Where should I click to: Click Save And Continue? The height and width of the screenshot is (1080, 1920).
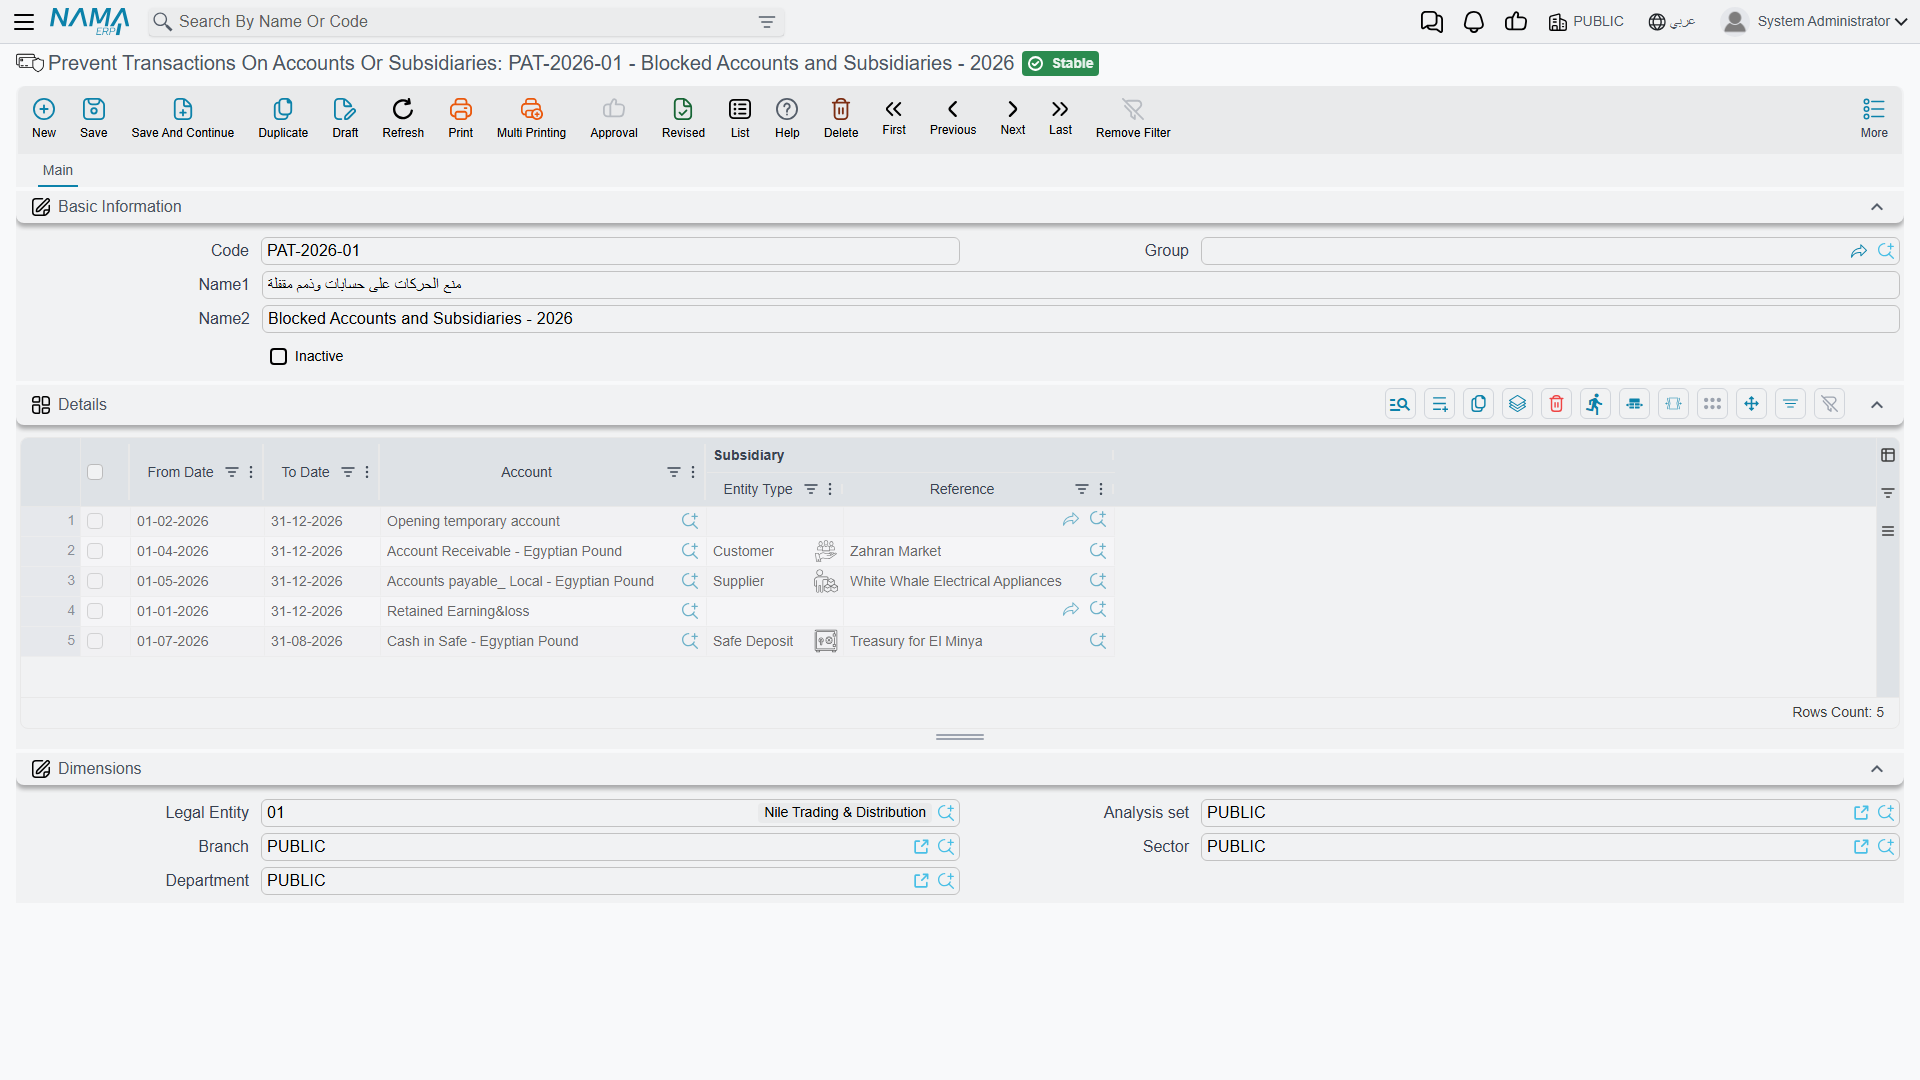183,117
